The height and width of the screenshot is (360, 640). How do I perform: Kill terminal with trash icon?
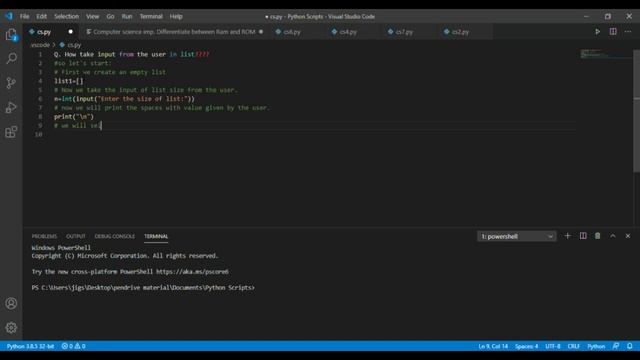pyautogui.click(x=598, y=236)
